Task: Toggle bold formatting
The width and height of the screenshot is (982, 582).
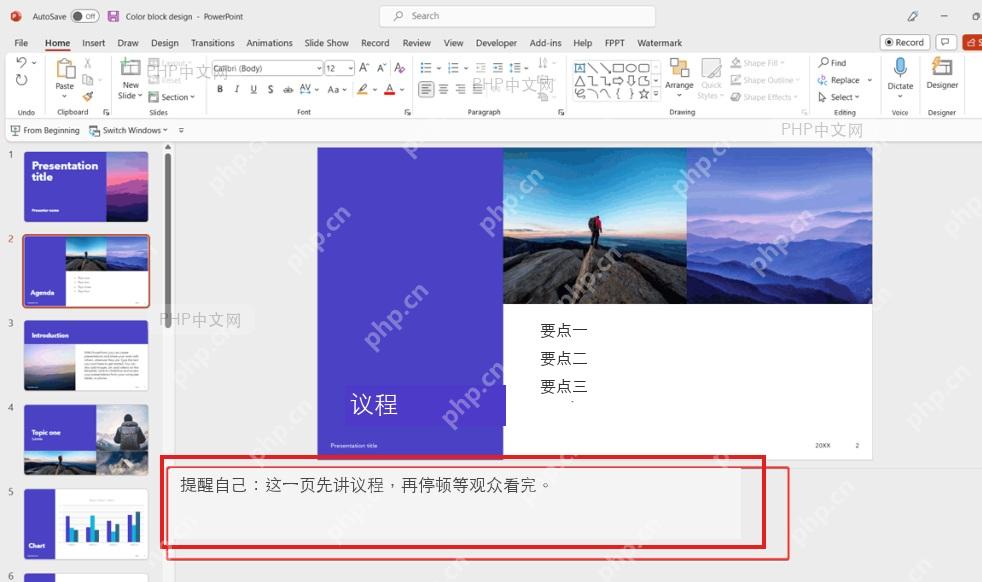Action: point(220,90)
